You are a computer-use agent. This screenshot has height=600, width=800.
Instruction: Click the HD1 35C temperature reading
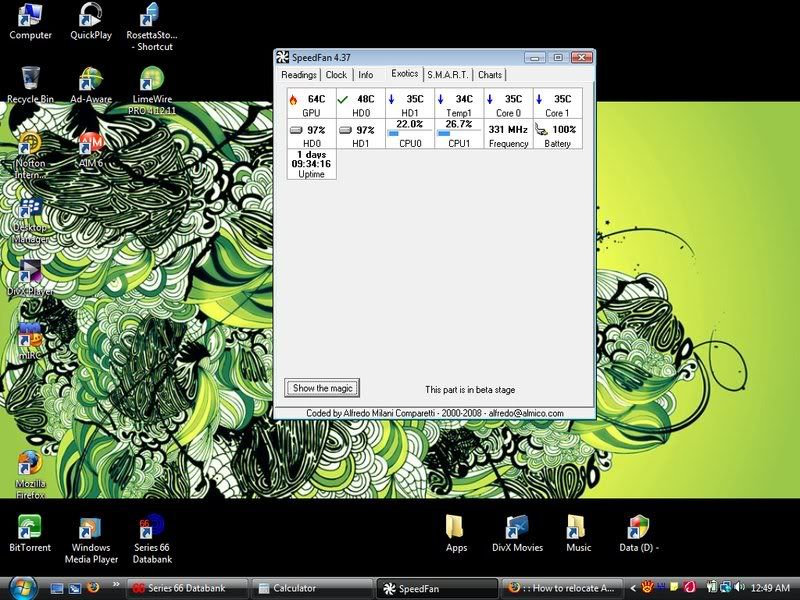pyautogui.click(x=410, y=104)
